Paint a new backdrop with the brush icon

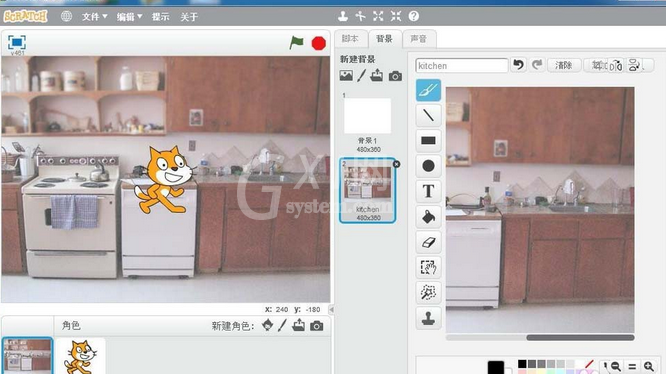pyautogui.click(x=361, y=76)
